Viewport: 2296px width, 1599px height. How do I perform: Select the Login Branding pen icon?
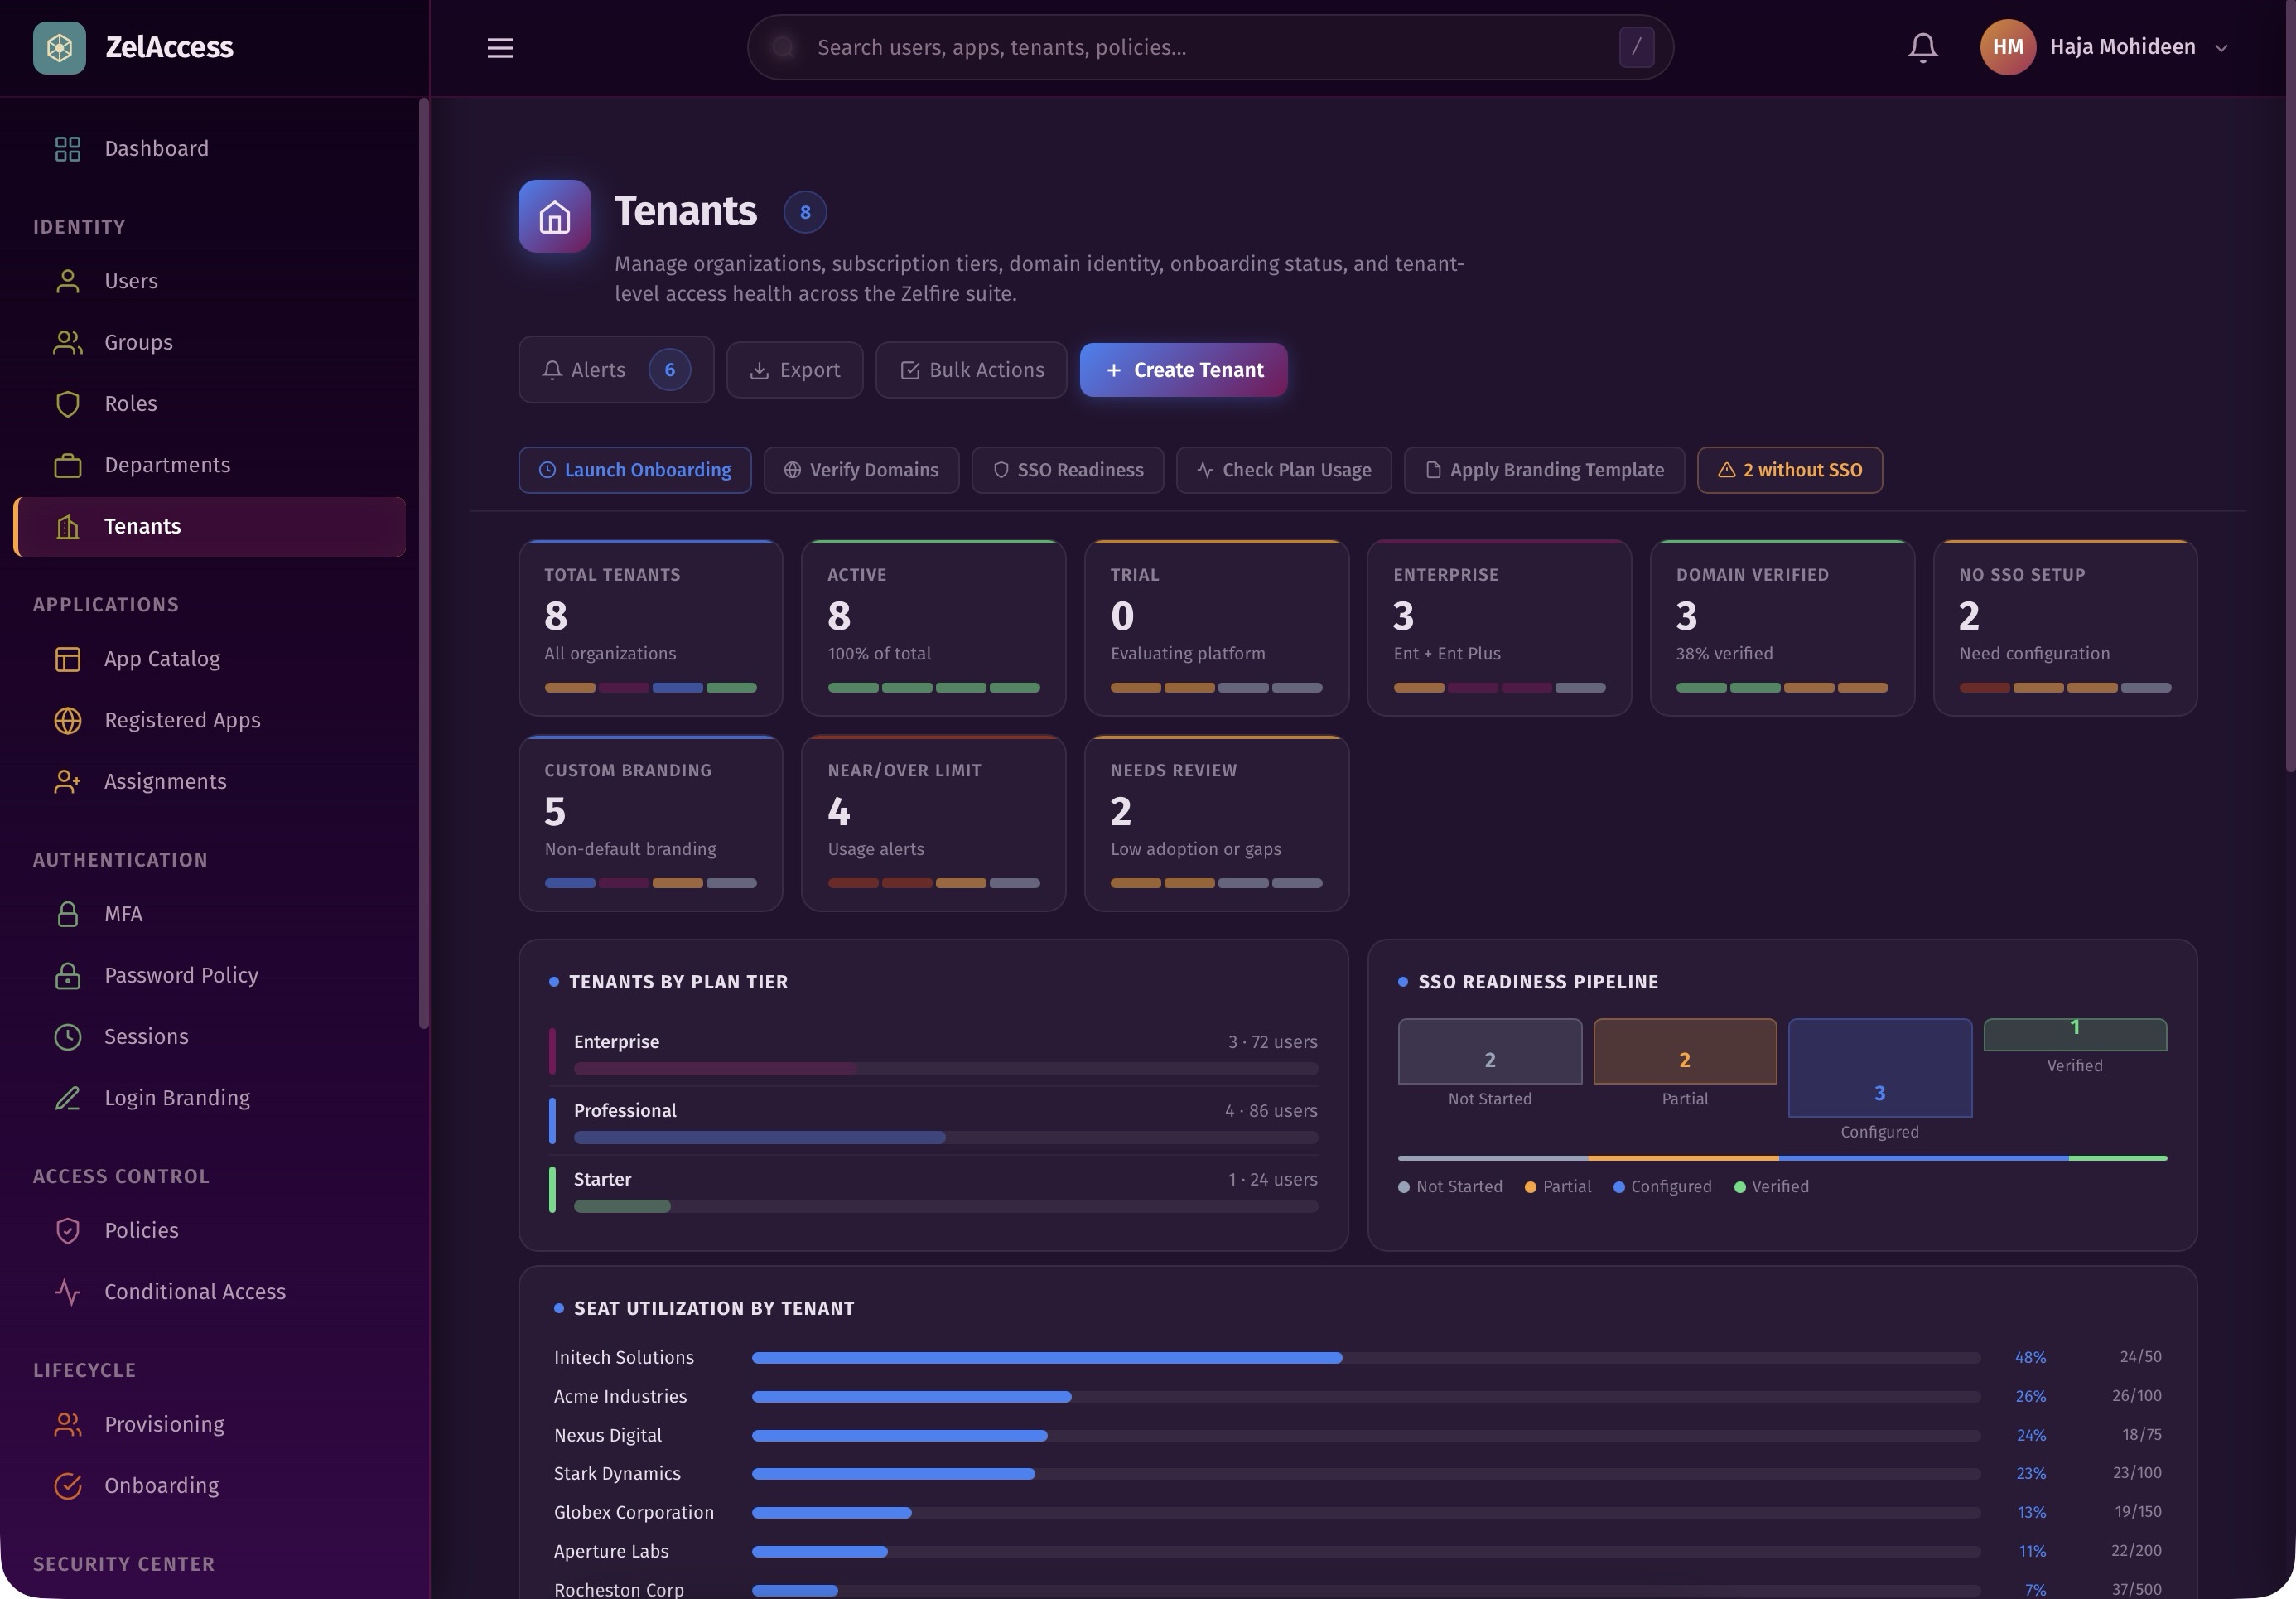(x=67, y=1097)
